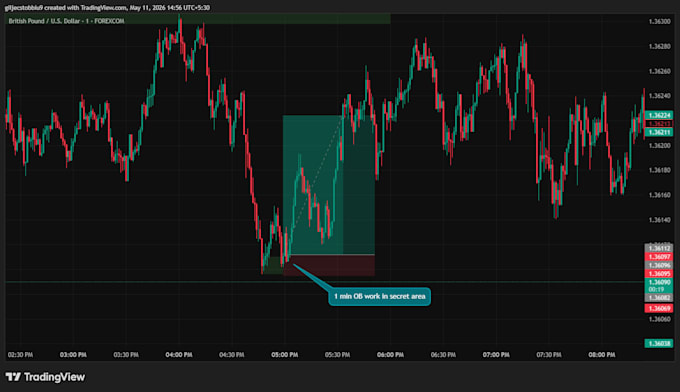Click the 1.36180 price axis tick
Screen dimensions: 680x392
click(659, 170)
